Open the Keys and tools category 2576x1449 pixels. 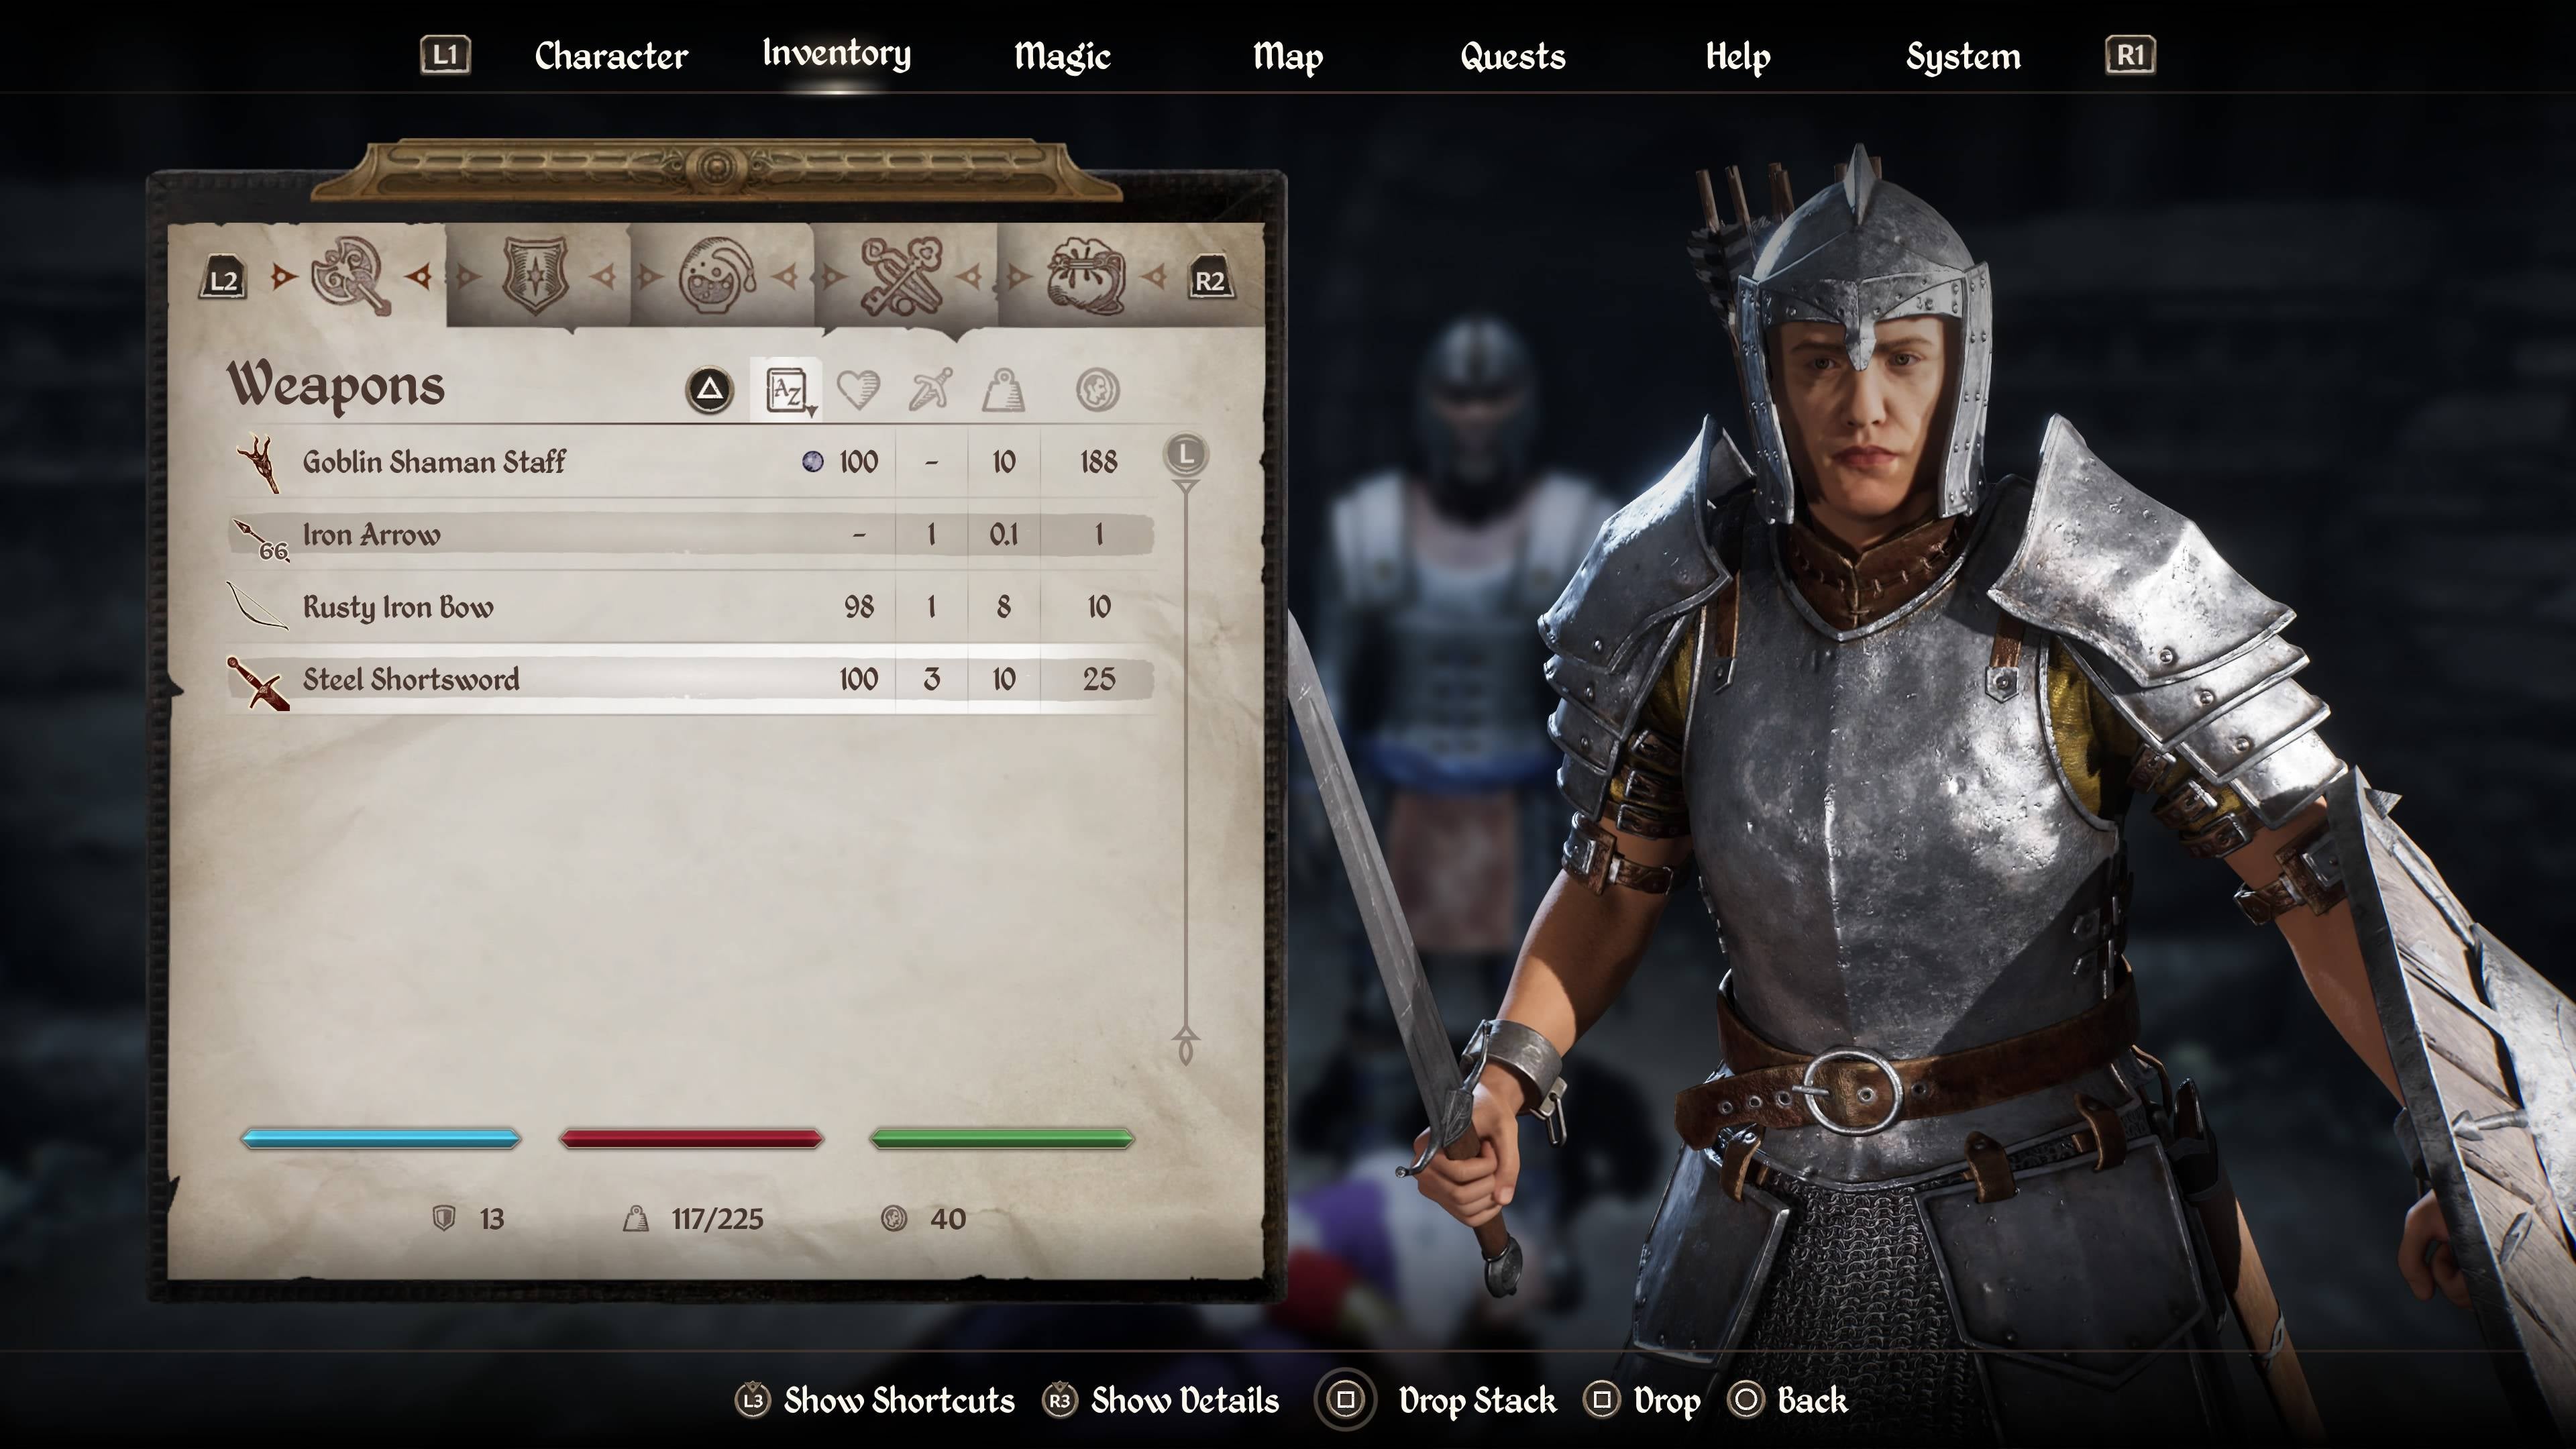(x=901, y=275)
